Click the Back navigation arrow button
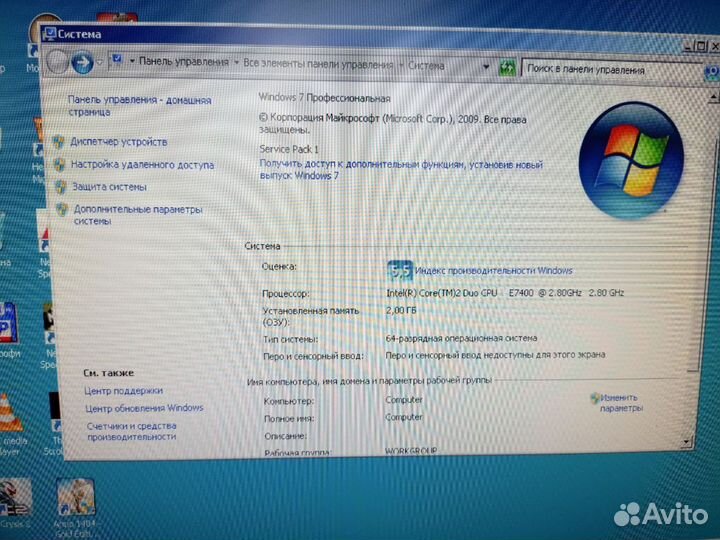 [x=57, y=62]
